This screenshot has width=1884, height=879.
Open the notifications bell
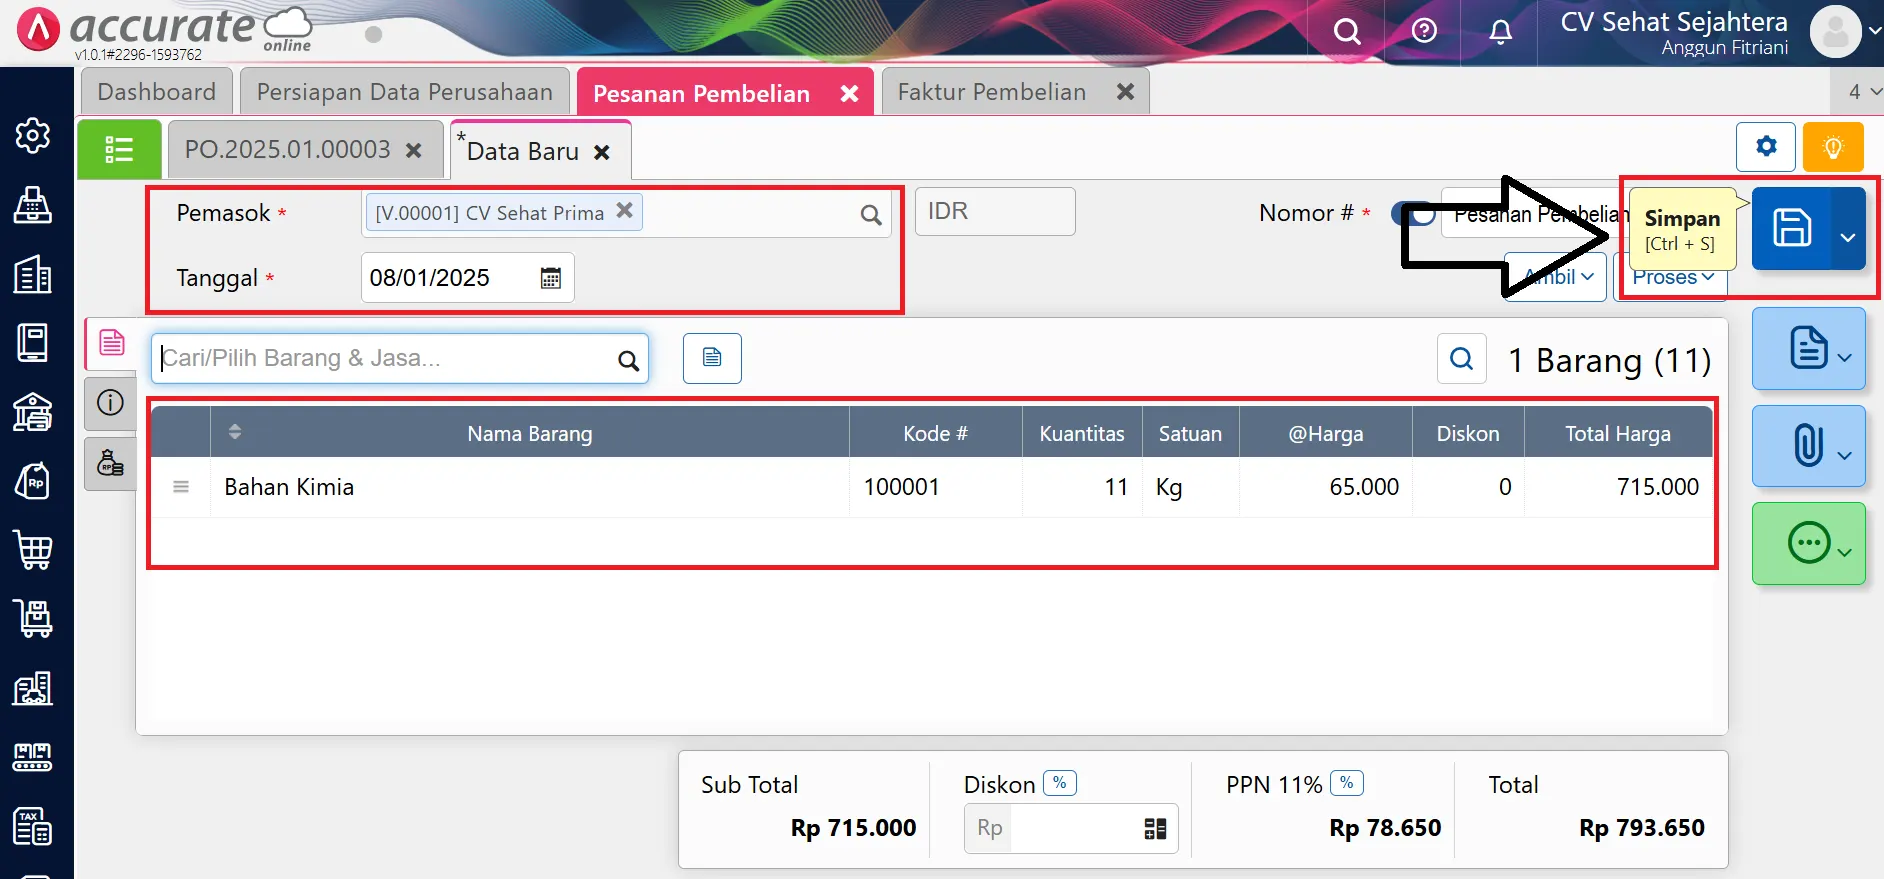tap(1500, 32)
